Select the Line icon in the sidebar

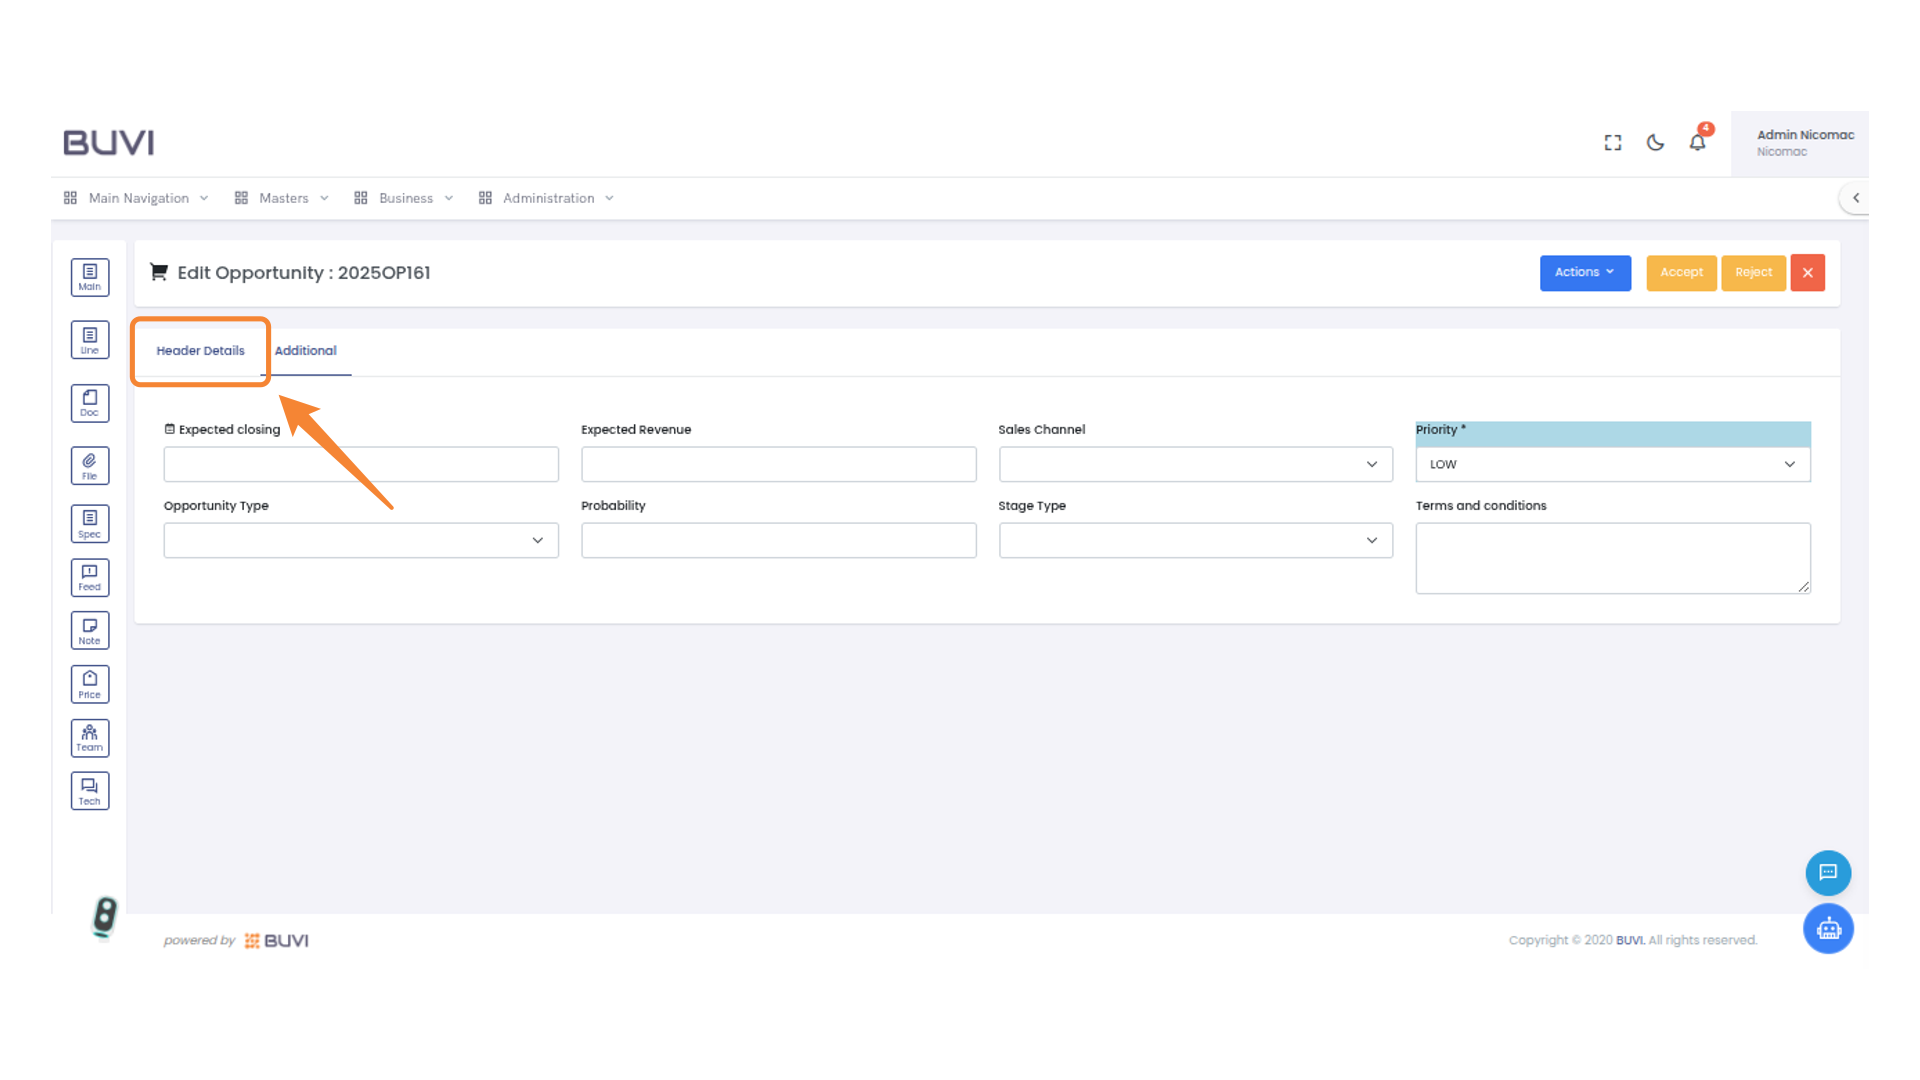click(x=89, y=340)
